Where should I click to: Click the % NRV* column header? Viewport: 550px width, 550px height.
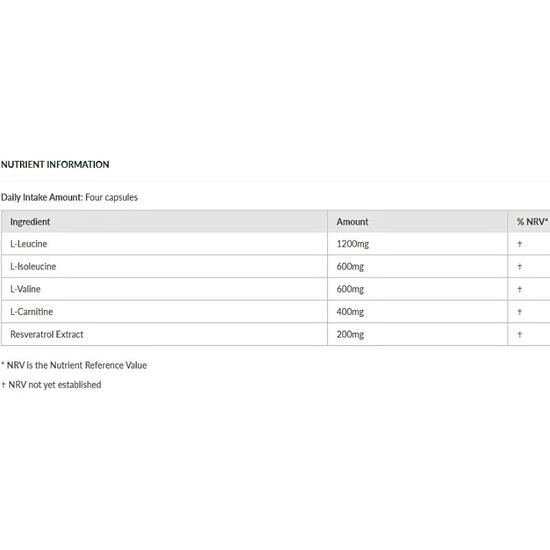click(529, 222)
